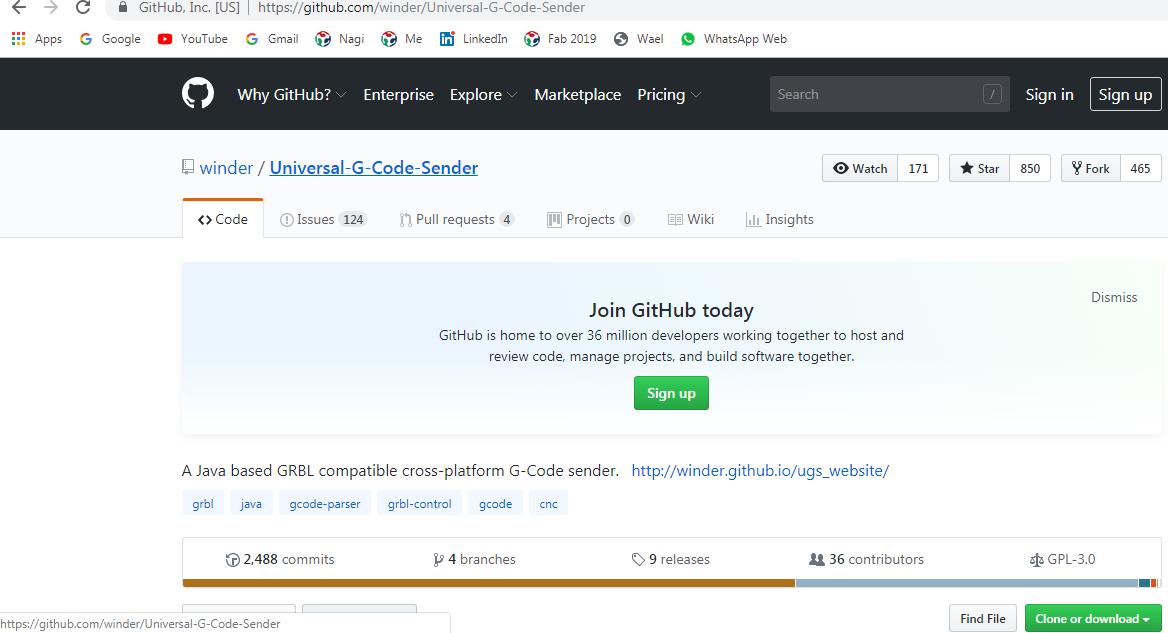Click the grbl topic tag

pos(203,503)
